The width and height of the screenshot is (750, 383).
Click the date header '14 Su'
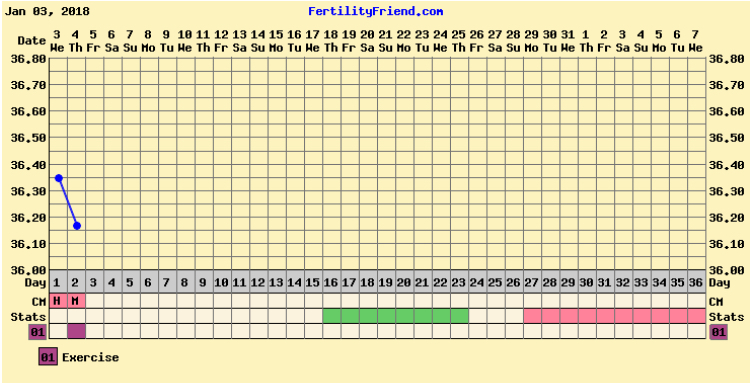[x=258, y=41]
